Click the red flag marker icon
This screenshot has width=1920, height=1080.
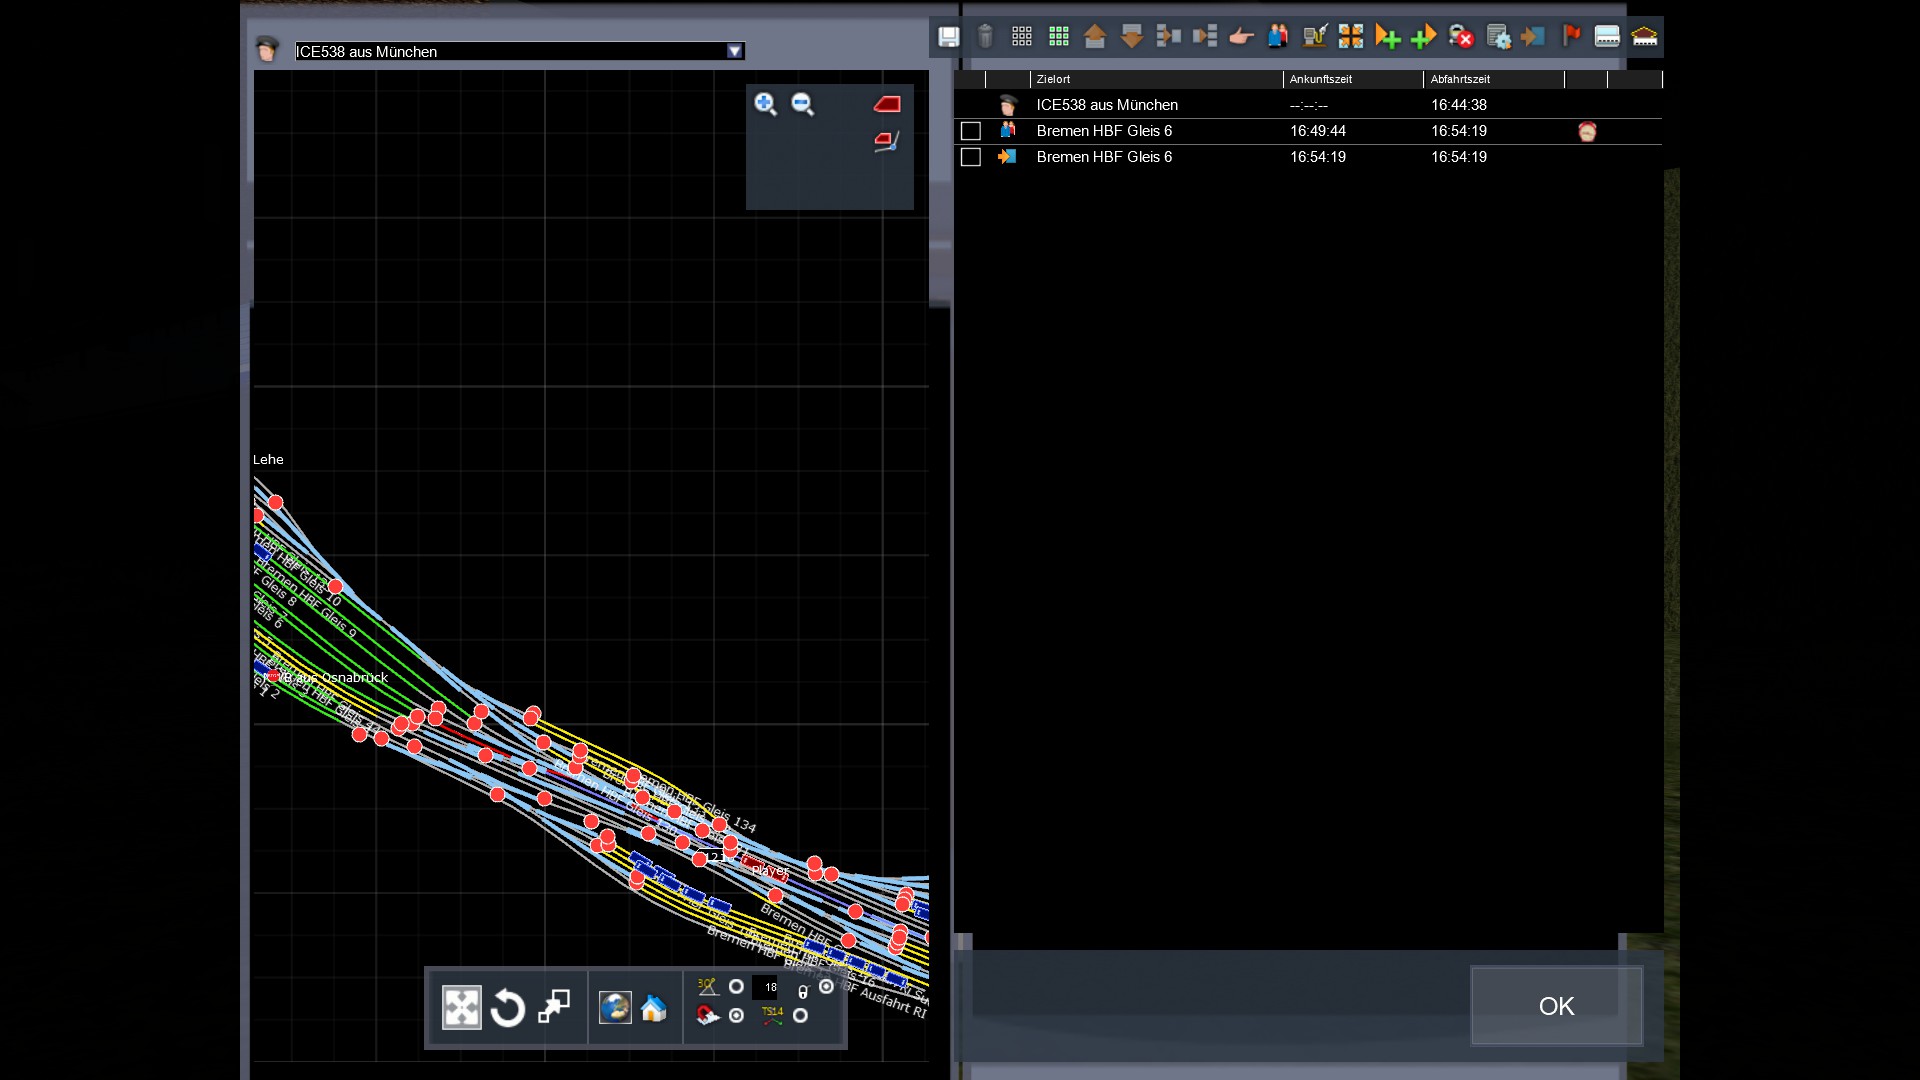click(x=1571, y=37)
